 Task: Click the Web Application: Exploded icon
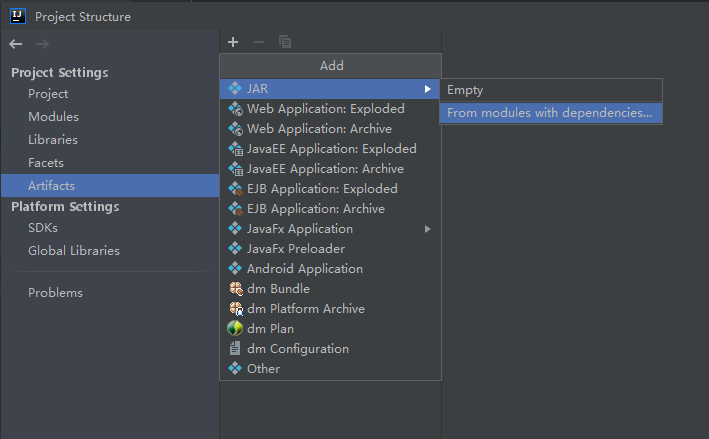pos(235,109)
